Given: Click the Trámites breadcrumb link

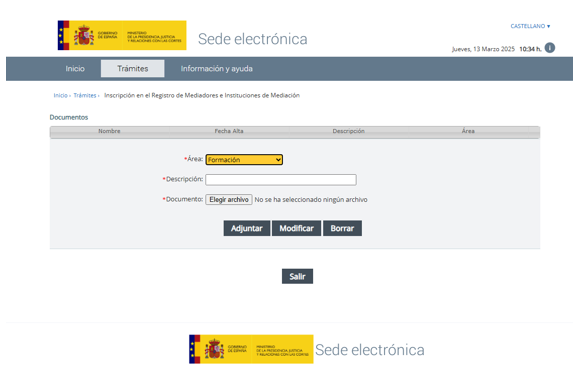Looking at the screenshot, I should pos(85,96).
